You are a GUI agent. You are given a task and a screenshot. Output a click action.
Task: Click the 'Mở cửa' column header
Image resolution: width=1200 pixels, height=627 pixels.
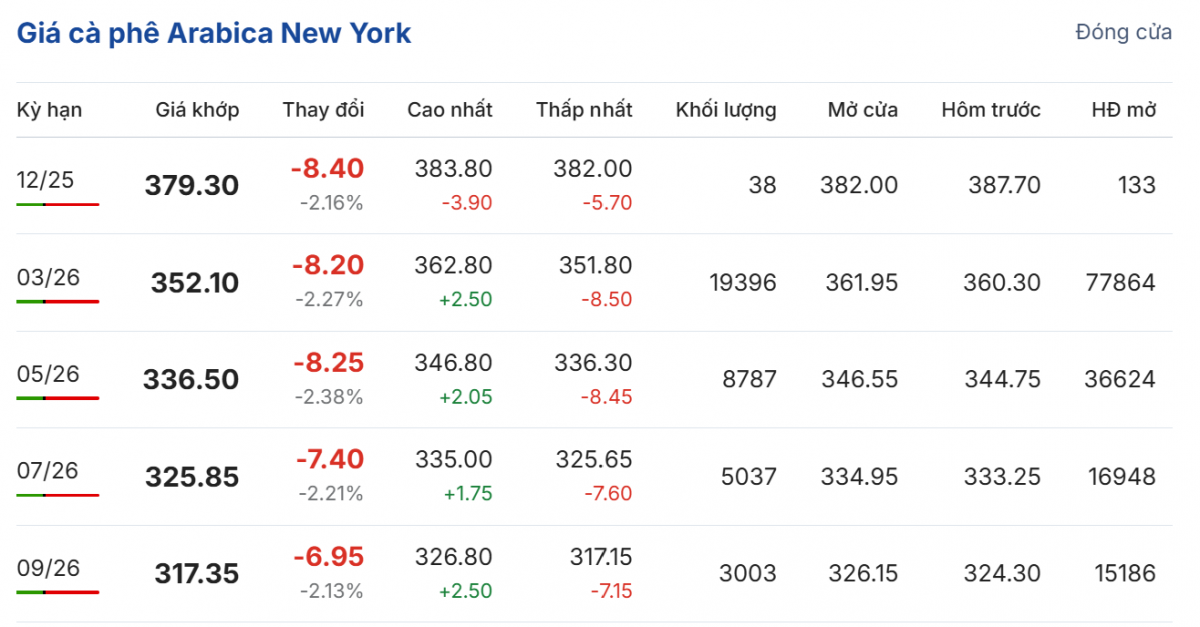[862, 110]
